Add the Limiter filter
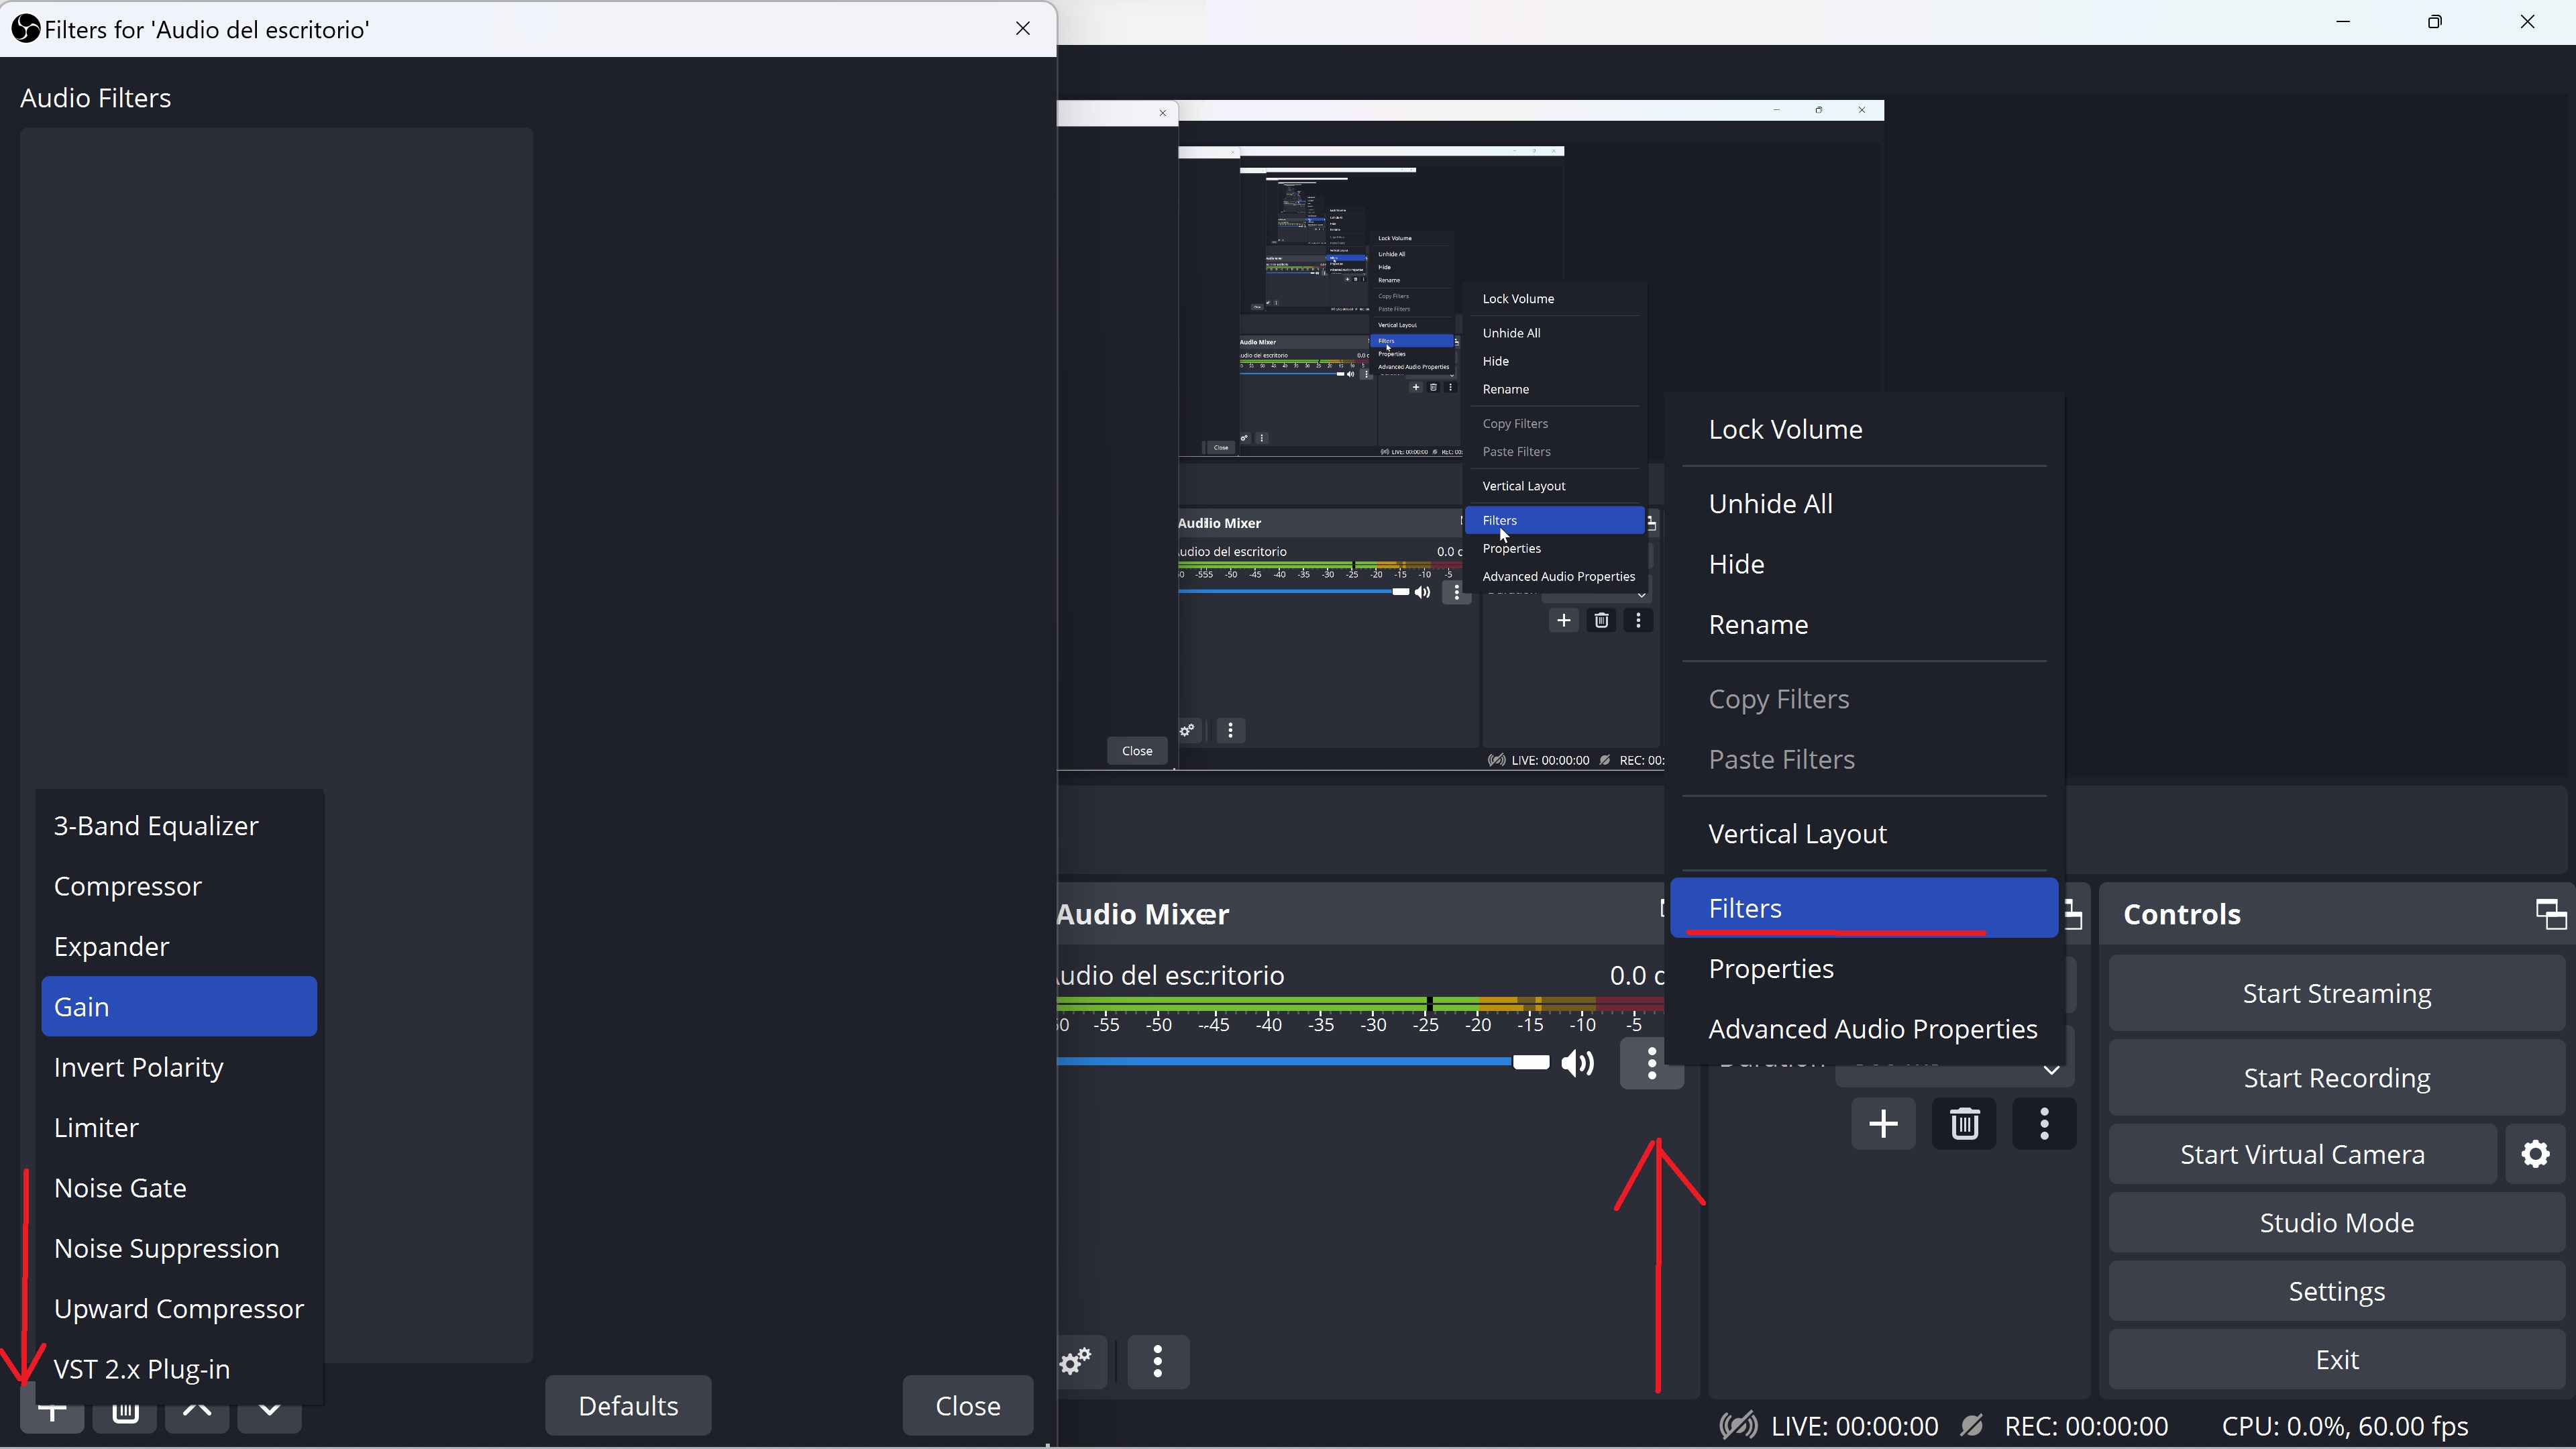Screen dimensions: 2576x1449 tap(179, 1127)
